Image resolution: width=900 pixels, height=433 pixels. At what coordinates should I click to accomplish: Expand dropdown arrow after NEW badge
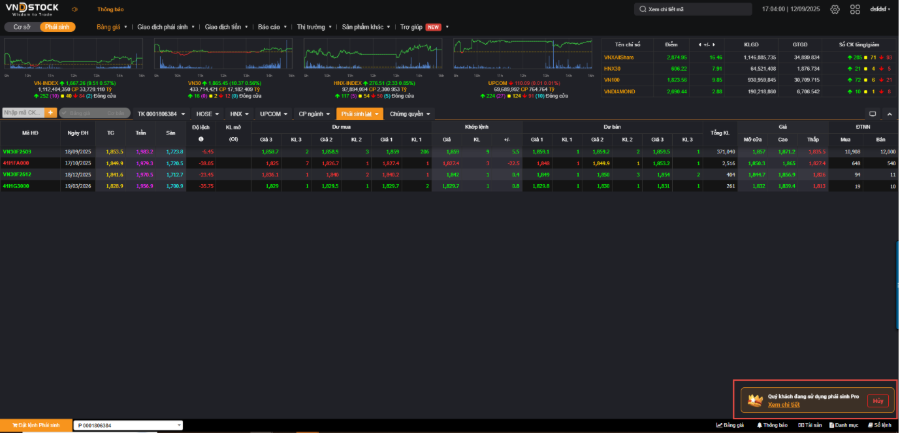447,27
